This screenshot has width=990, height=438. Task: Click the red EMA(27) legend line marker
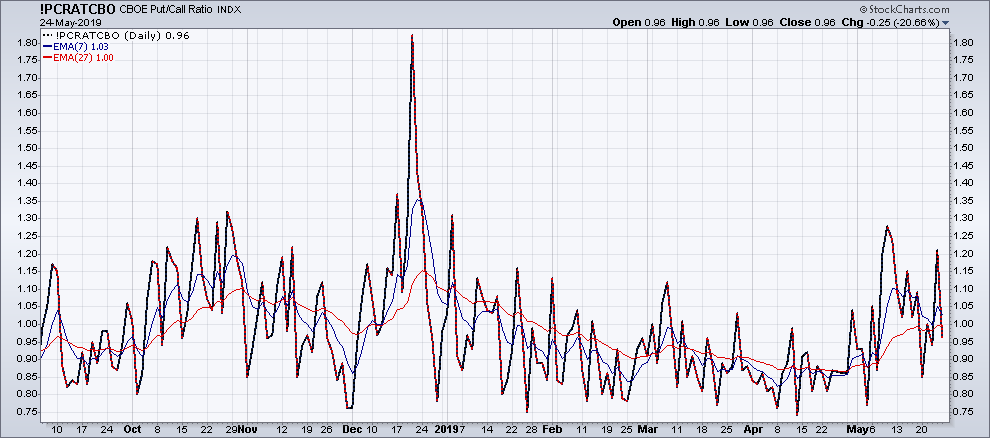coord(24,57)
